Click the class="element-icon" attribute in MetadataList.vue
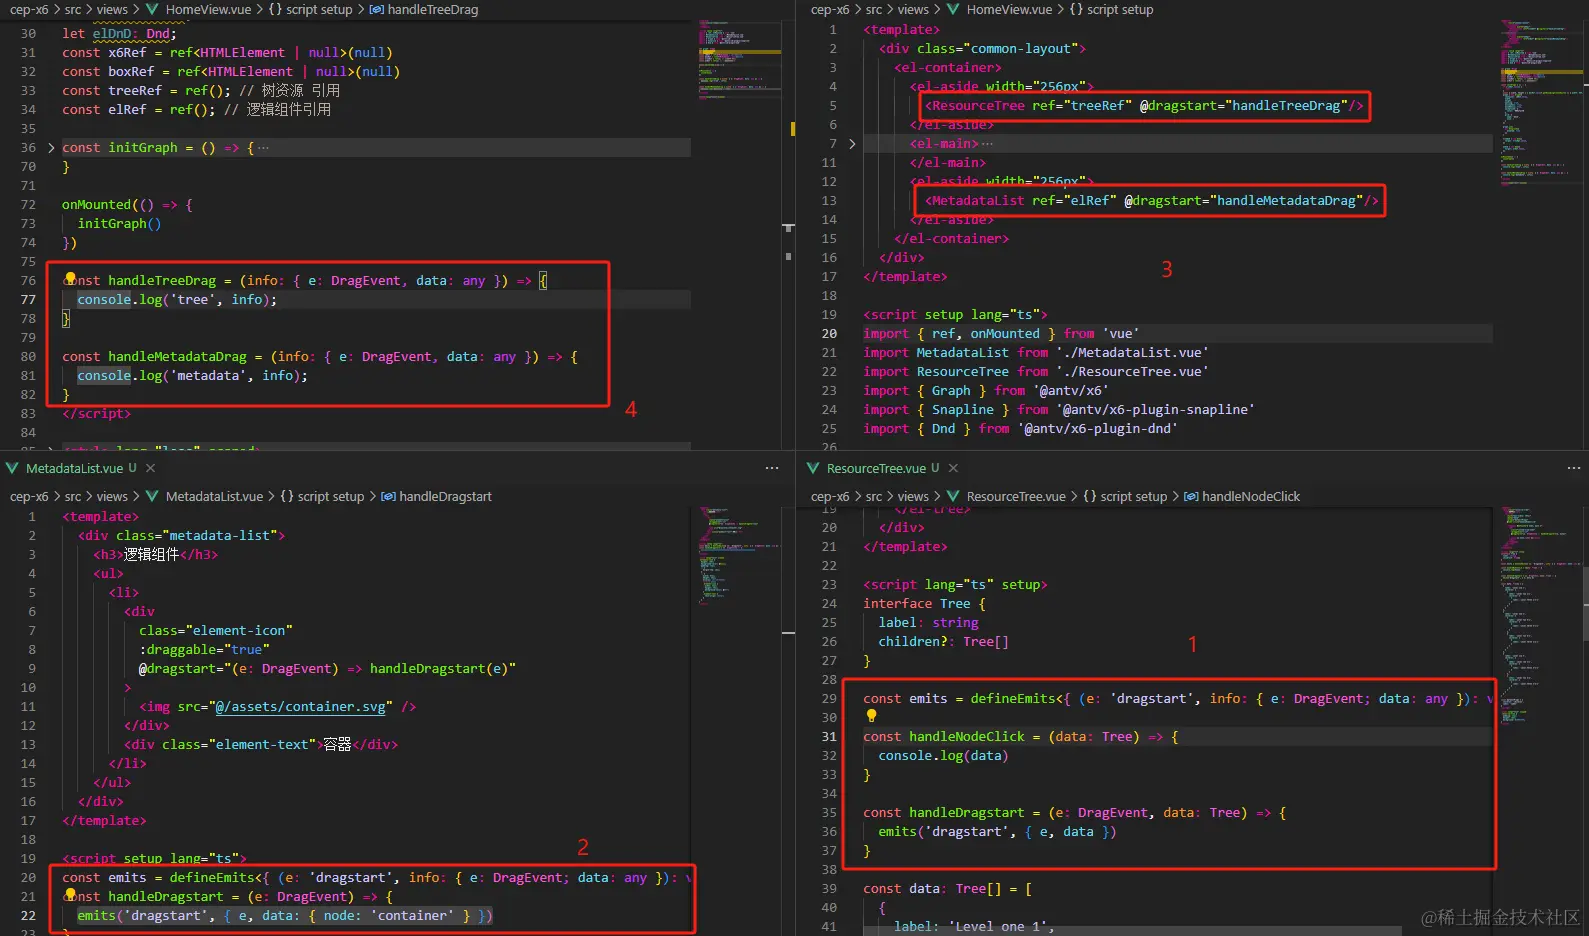 216,631
